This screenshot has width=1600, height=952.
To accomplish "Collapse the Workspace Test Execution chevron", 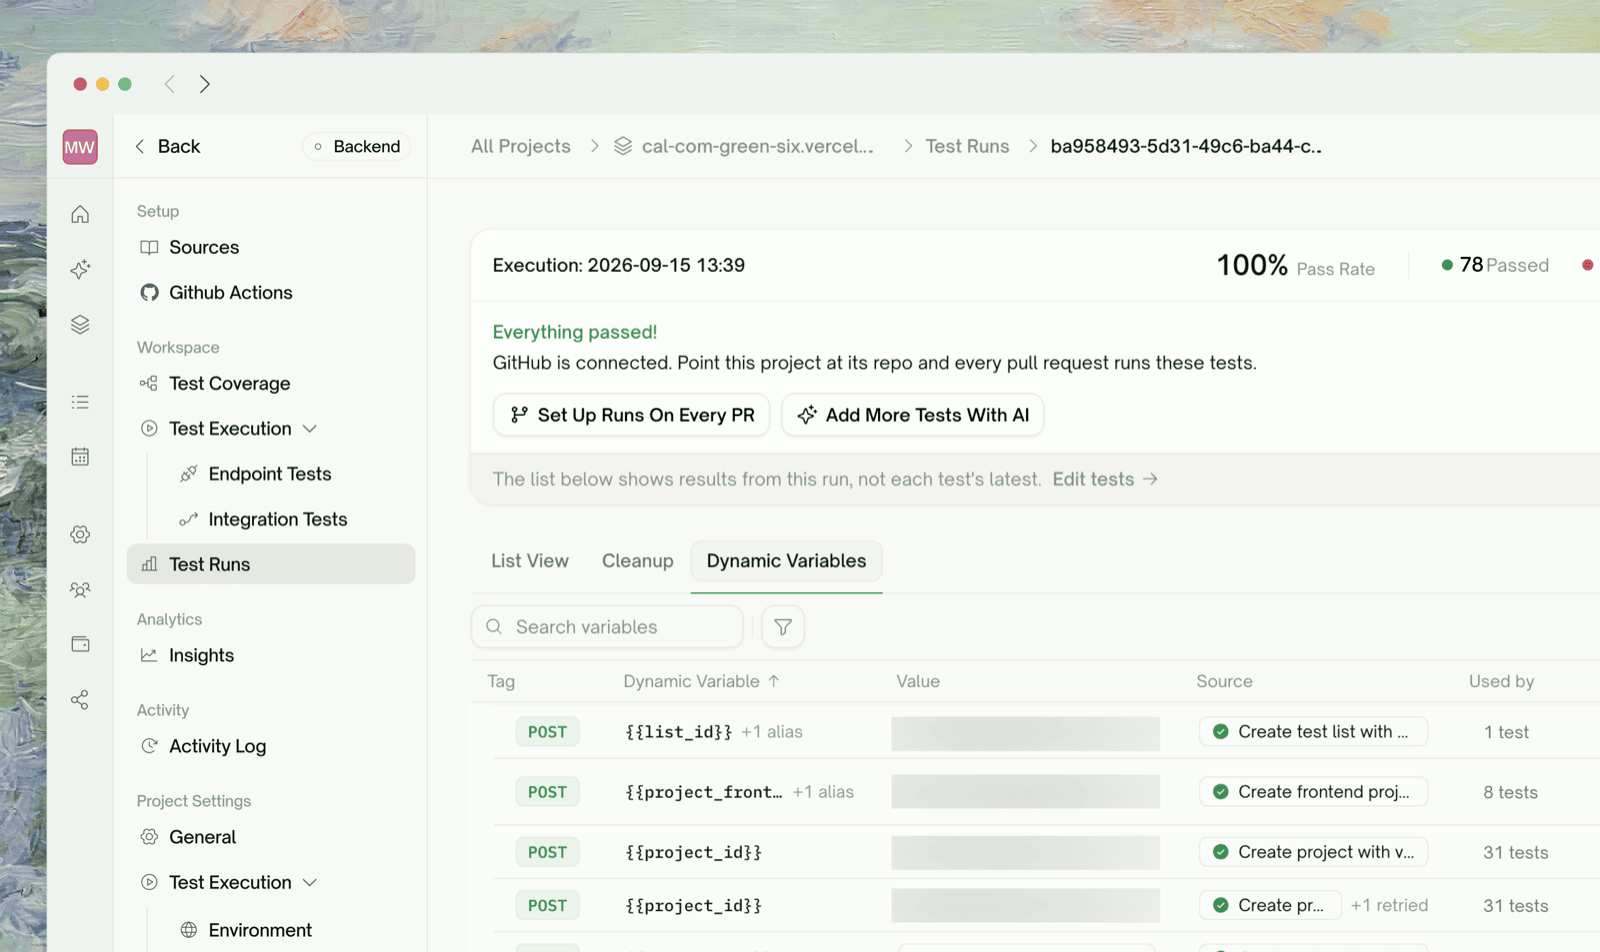I will [x=310, y=429].
